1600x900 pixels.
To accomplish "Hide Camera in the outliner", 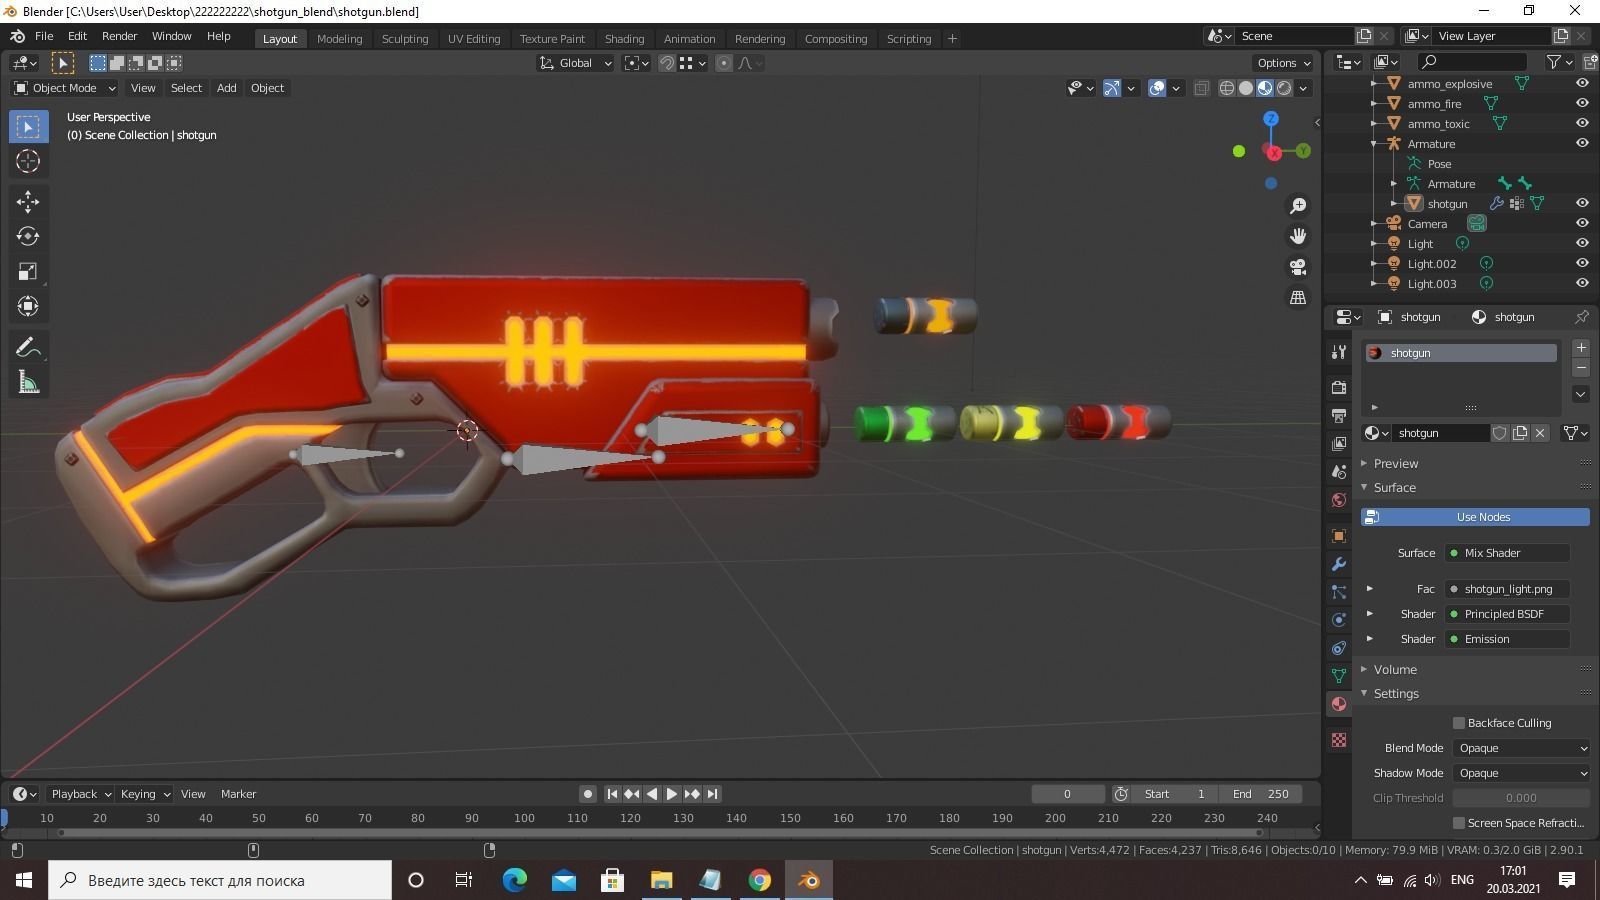I will point(1582,224).
